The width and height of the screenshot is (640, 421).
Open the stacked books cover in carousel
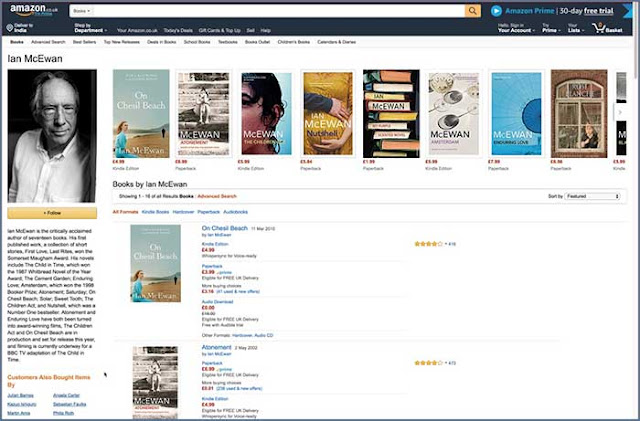coord(391,114)
